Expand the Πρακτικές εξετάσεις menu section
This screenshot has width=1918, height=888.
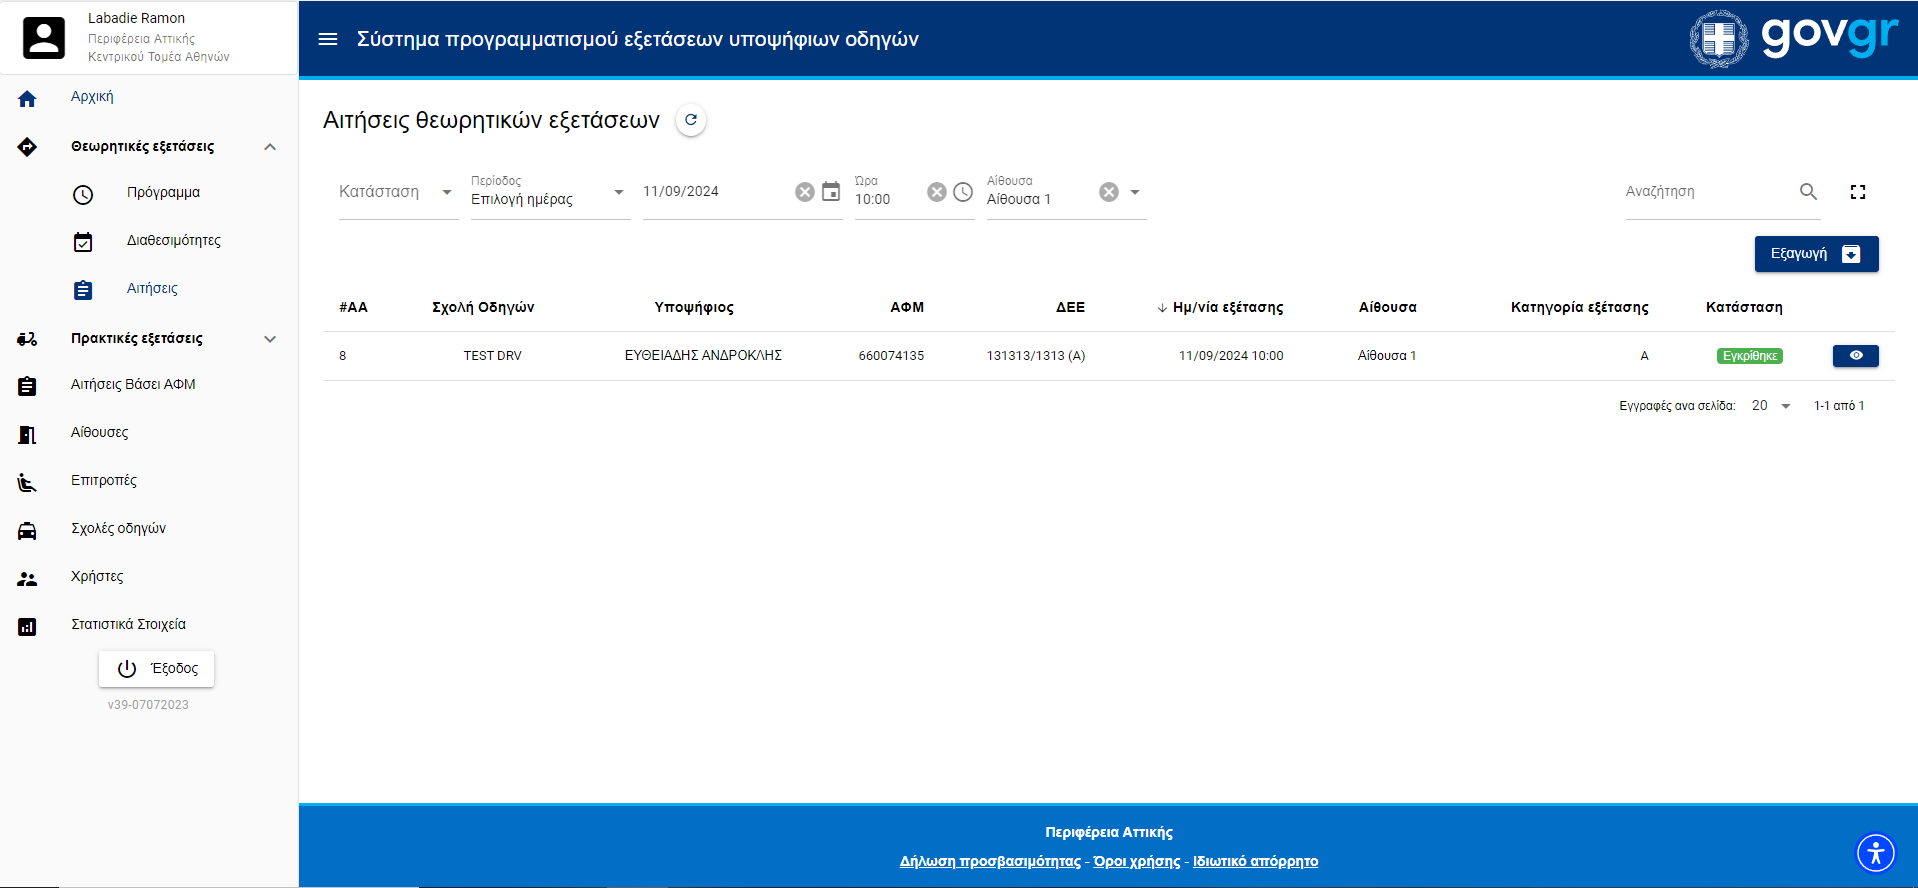[x=269, y=339]
